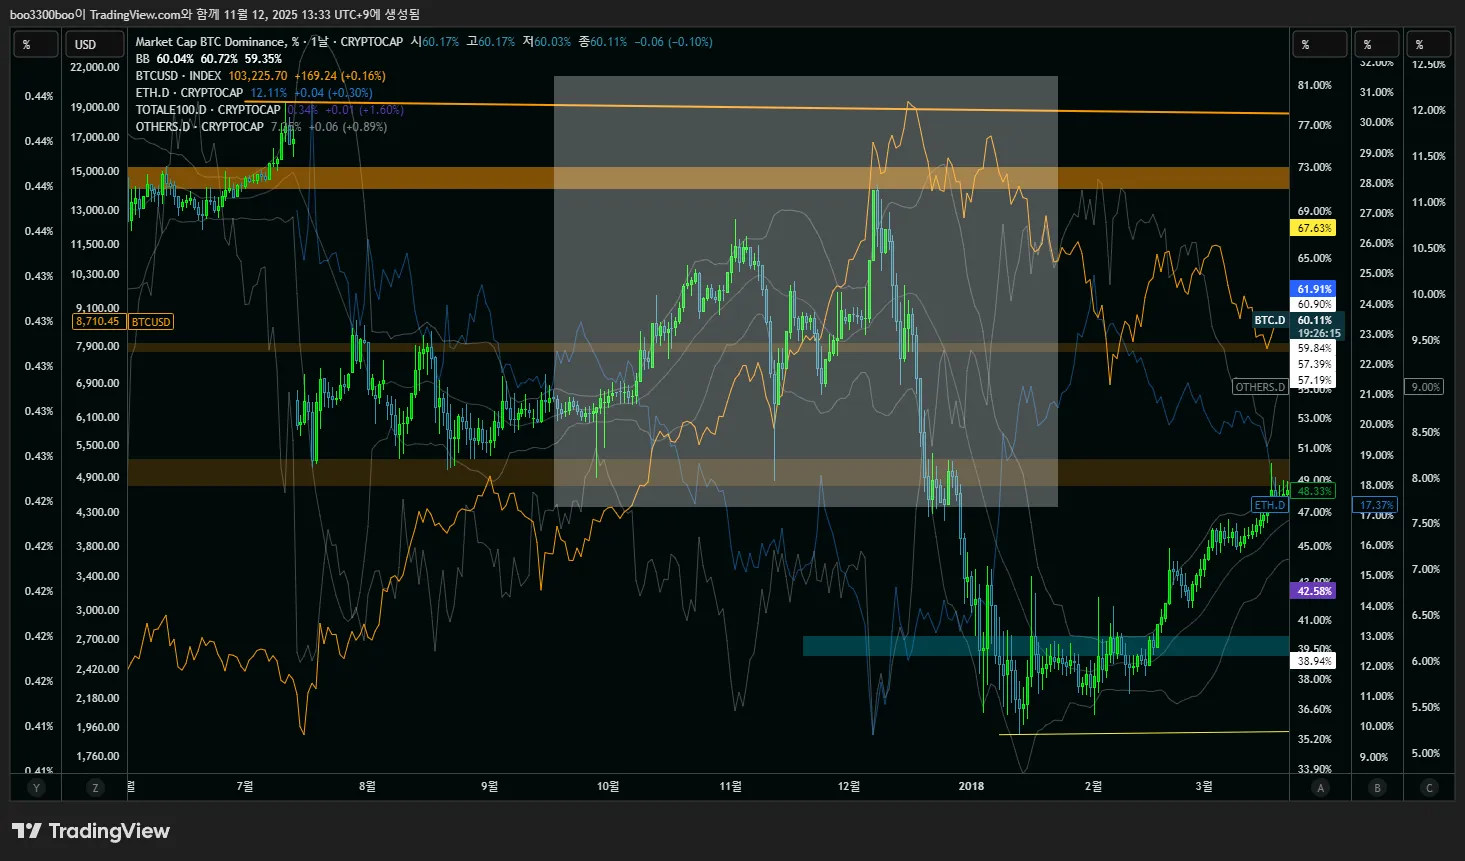
Task: Click the OTHERS.D series label tag
Action: point(1260,387)
